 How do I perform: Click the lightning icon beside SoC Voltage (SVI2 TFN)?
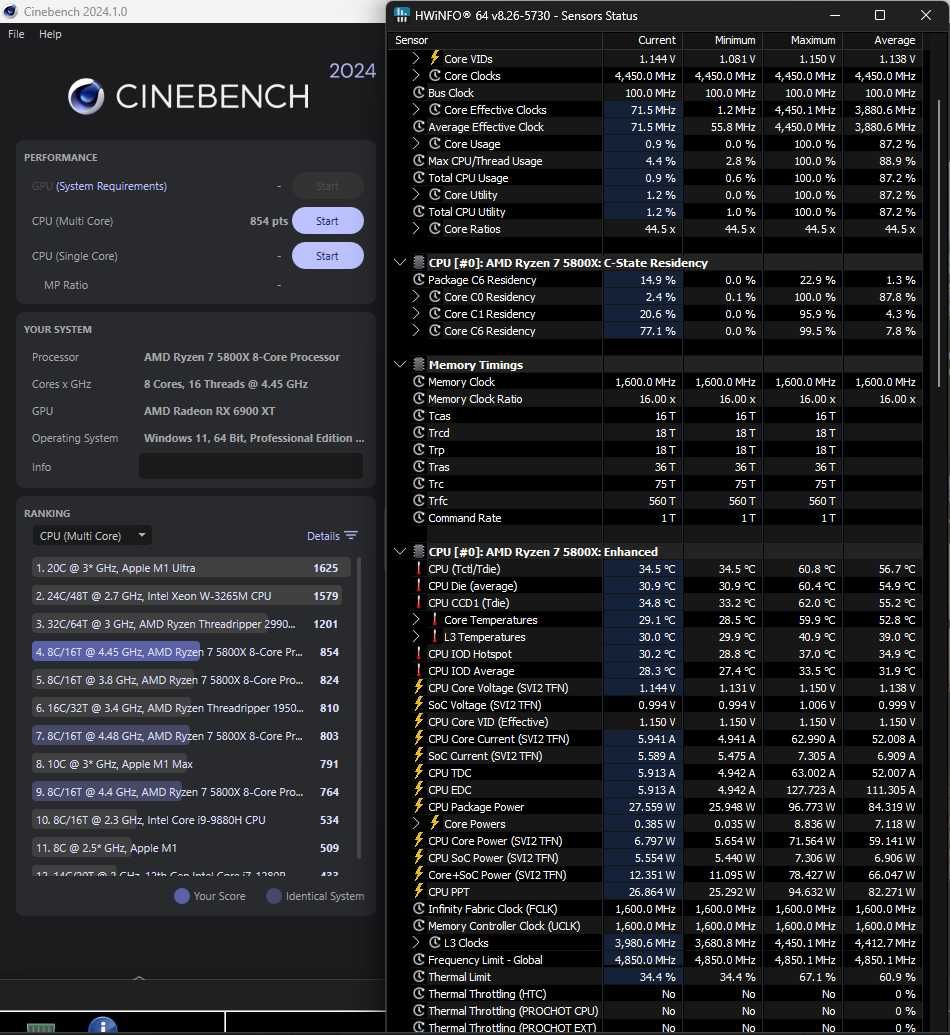[419, 705]
